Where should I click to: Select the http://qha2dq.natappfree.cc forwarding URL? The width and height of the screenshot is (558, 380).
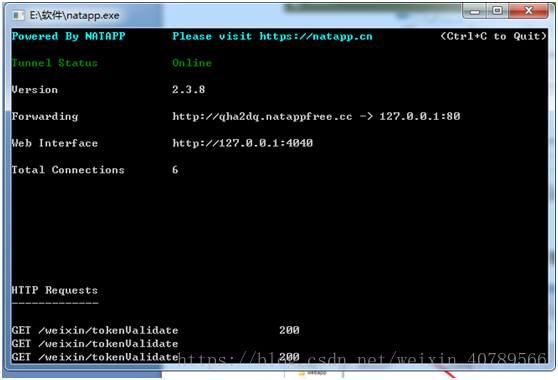tap(262, 117)
